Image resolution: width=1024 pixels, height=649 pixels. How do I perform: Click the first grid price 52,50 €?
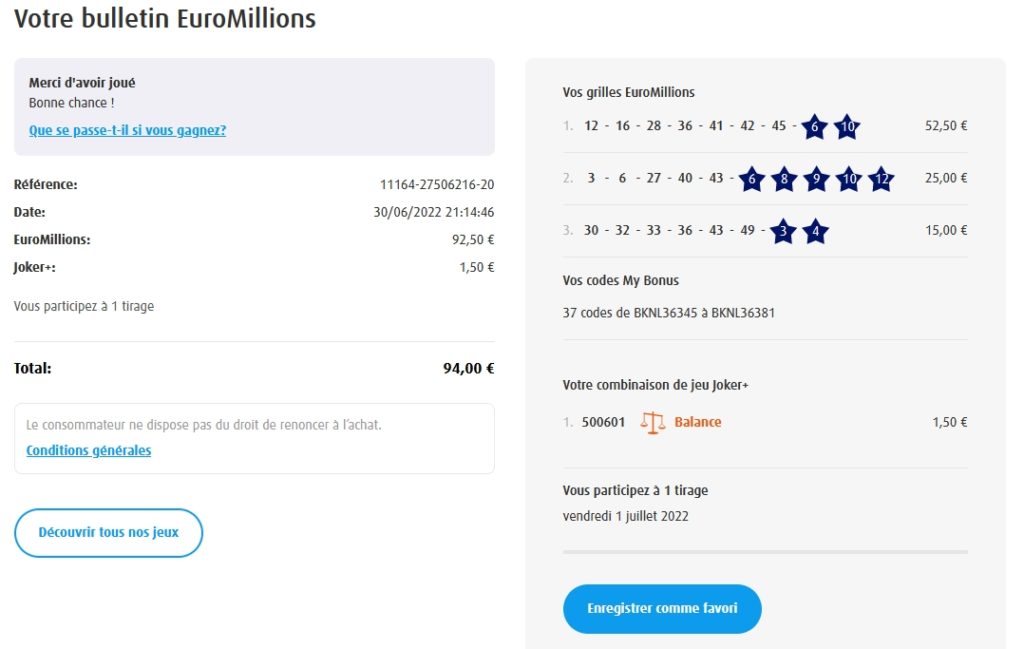click(x=946, y=126)
